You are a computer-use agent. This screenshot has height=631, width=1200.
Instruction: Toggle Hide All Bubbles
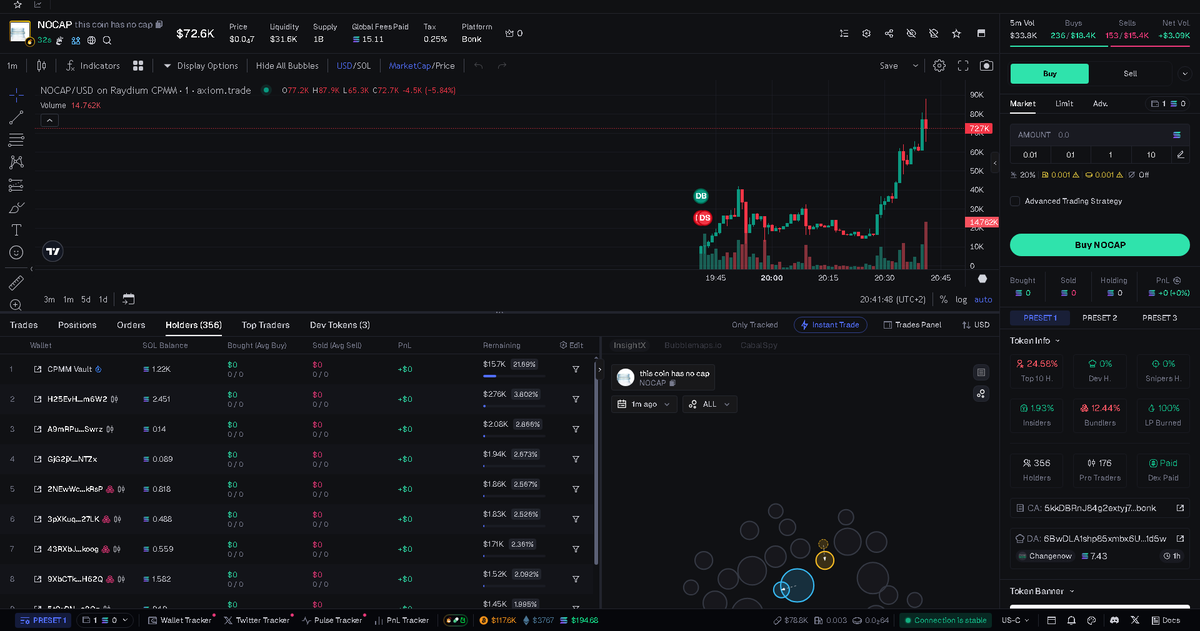click(x=287, y=66)
